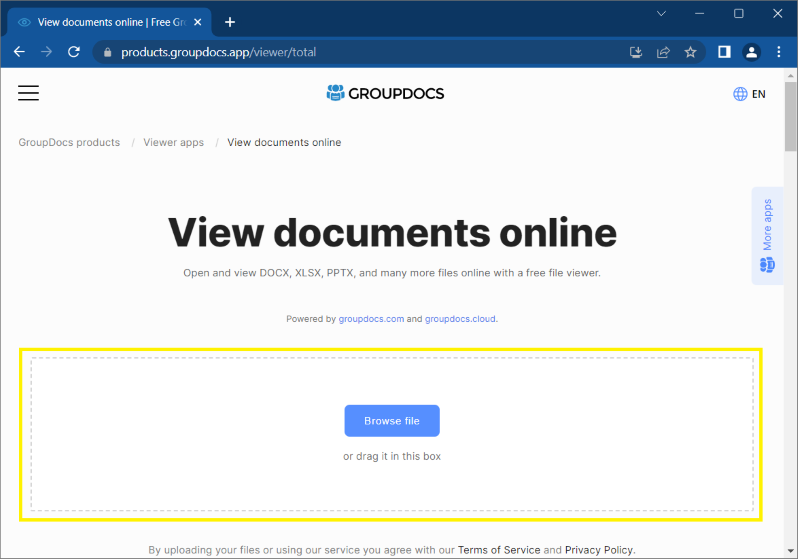Viewport: 798px width, 559px height.
Task: Select the View documents online tab
Action: point(110,22)
